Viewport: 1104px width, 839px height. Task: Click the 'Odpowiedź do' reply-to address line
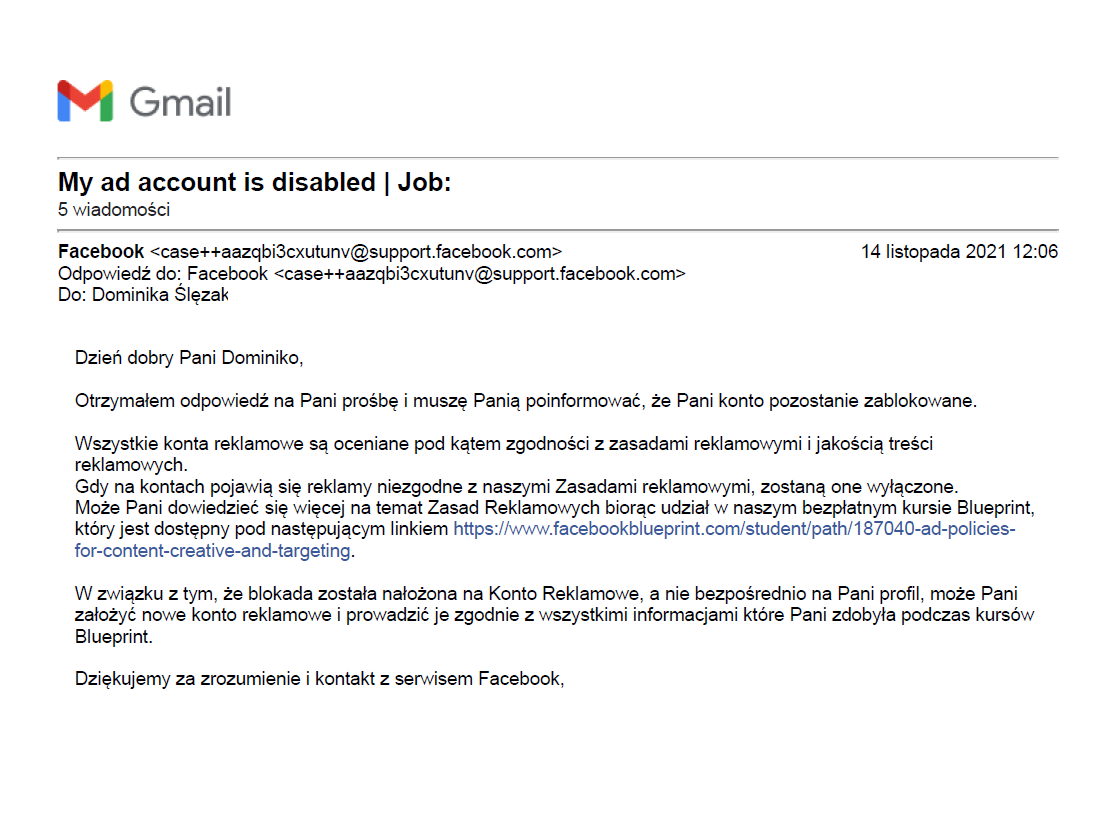pyautogui.click(x=372, y=274)
